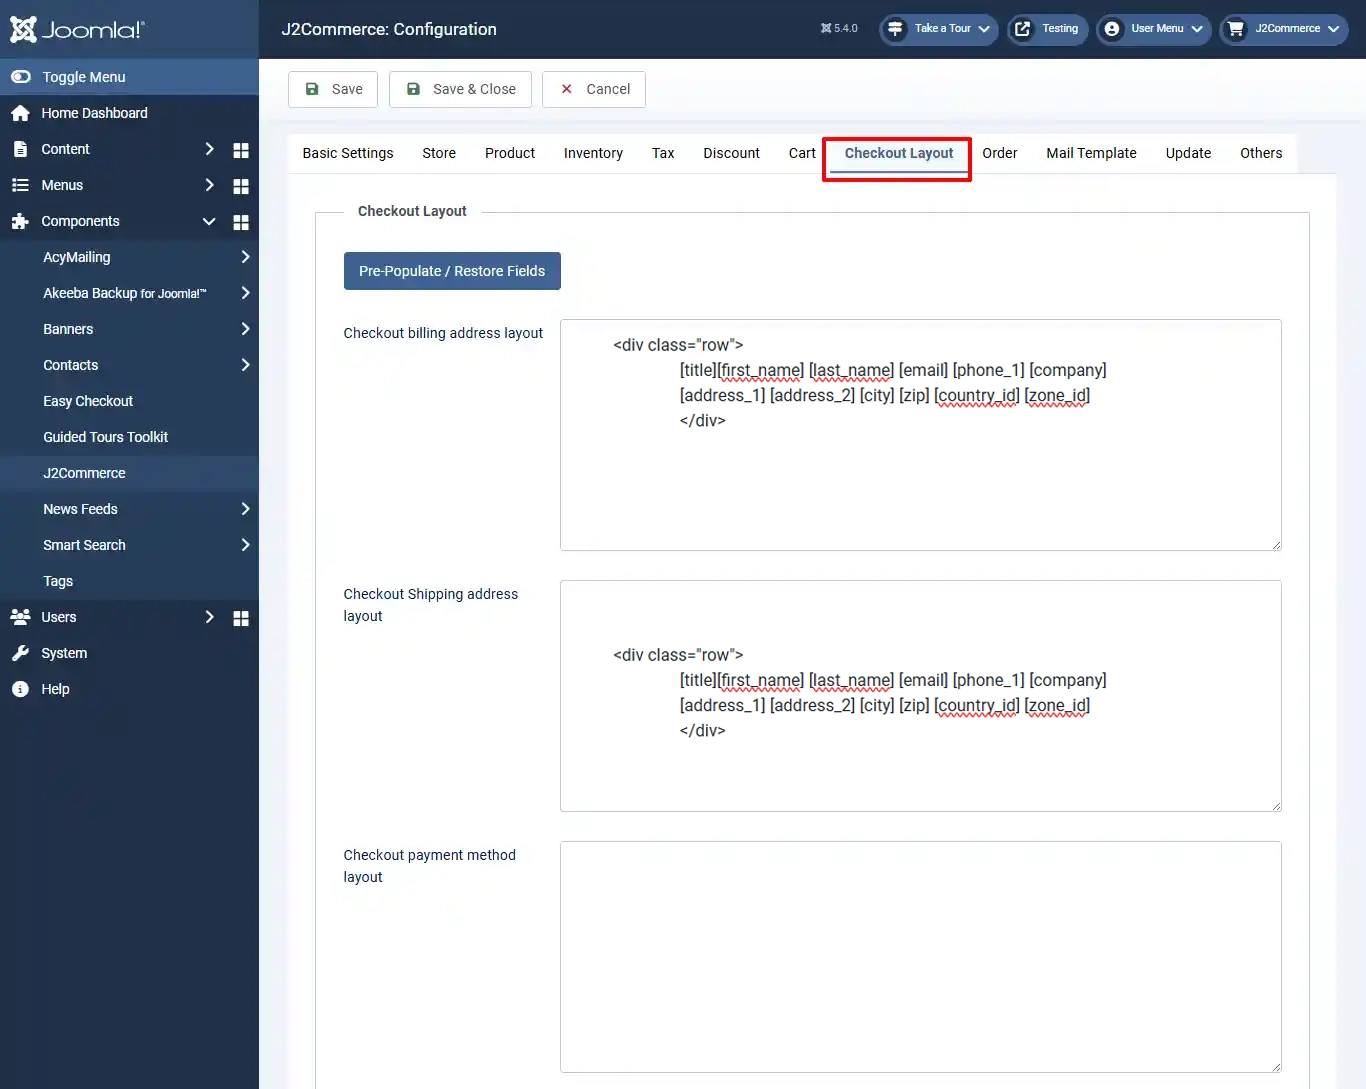
Task: Grab the billing textarea resize handle
Action: coord(1276,545)
